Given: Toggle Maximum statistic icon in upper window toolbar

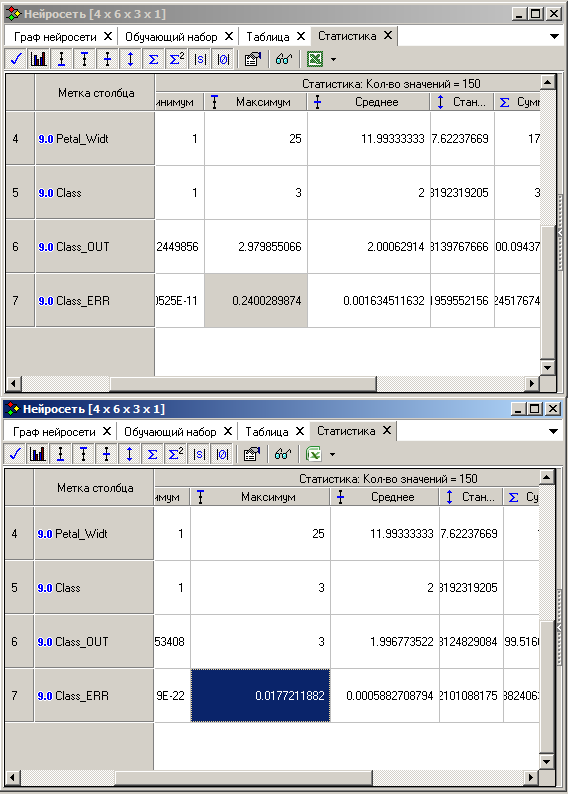Looking at the screenshot, I should click(x=85, y=59).
